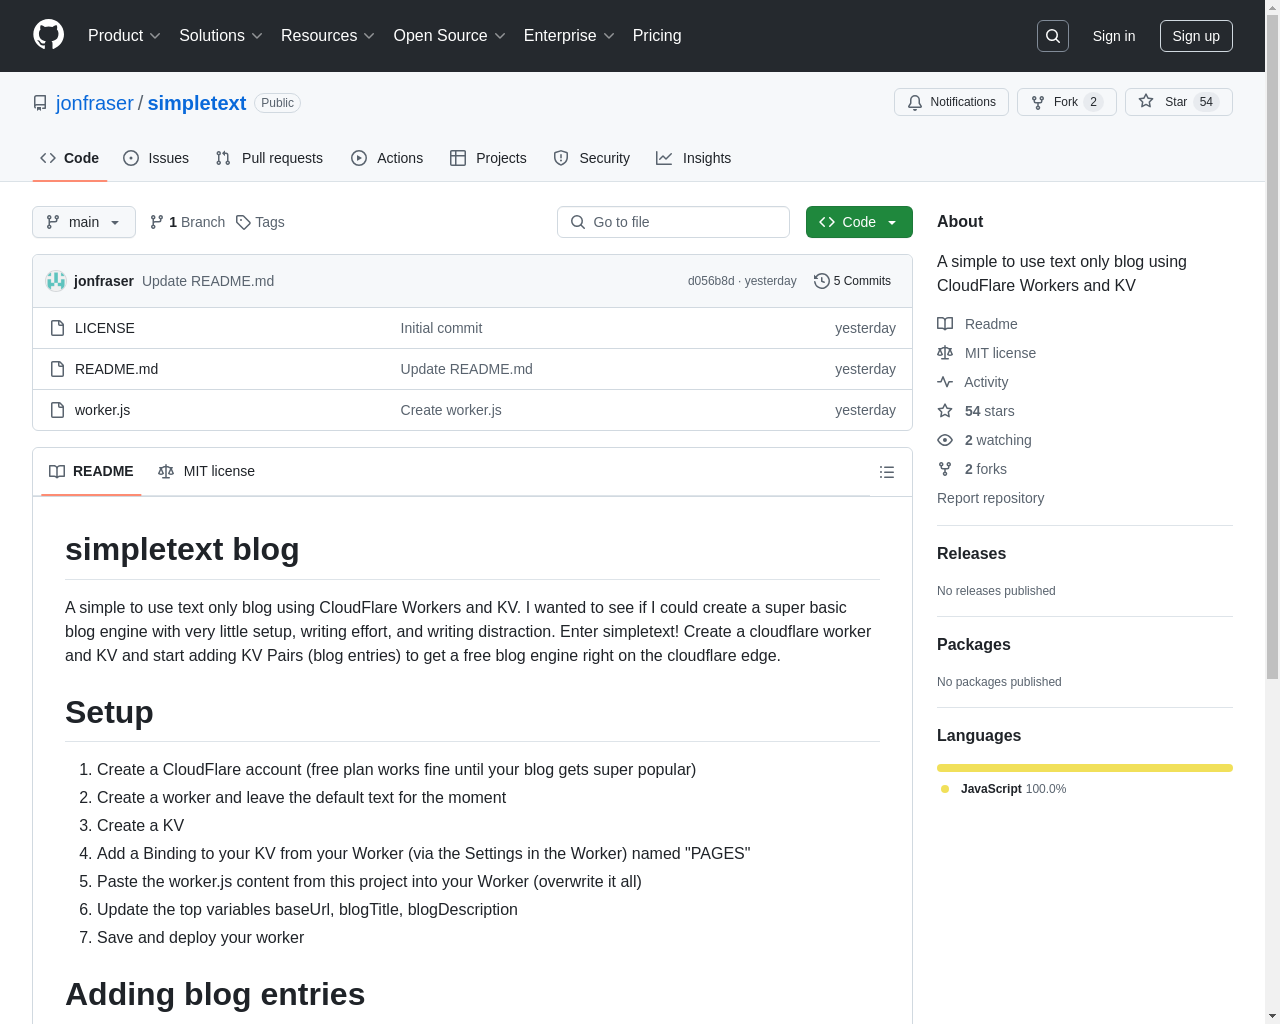The image size is (1280, 1024).
Task: Open the green Code dropdown button
Action: pos(859,222)
